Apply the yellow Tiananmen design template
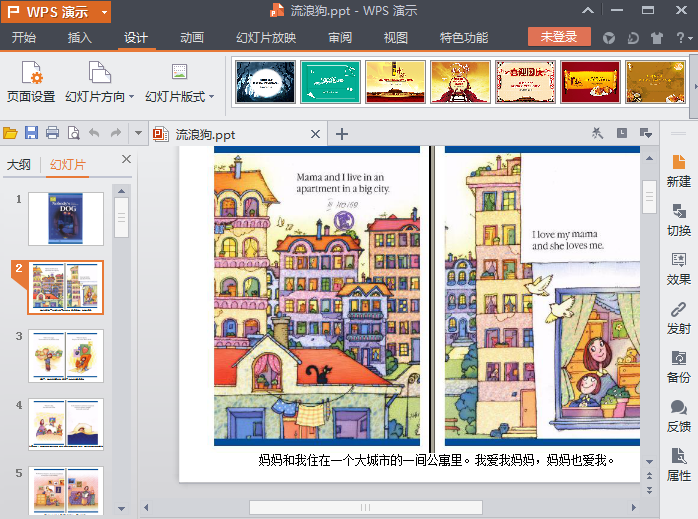698x519 pixels. pyautogui.click(x=395, y=82)
